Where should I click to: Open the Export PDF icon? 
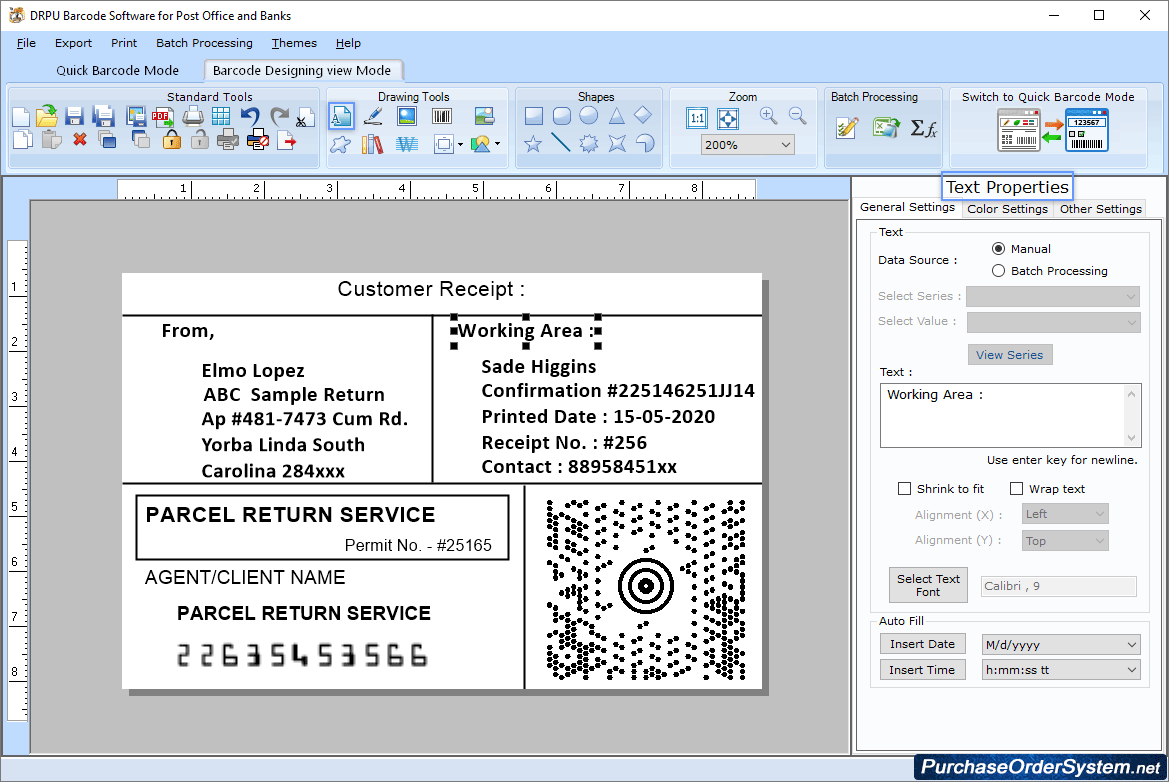pos(161,116)
